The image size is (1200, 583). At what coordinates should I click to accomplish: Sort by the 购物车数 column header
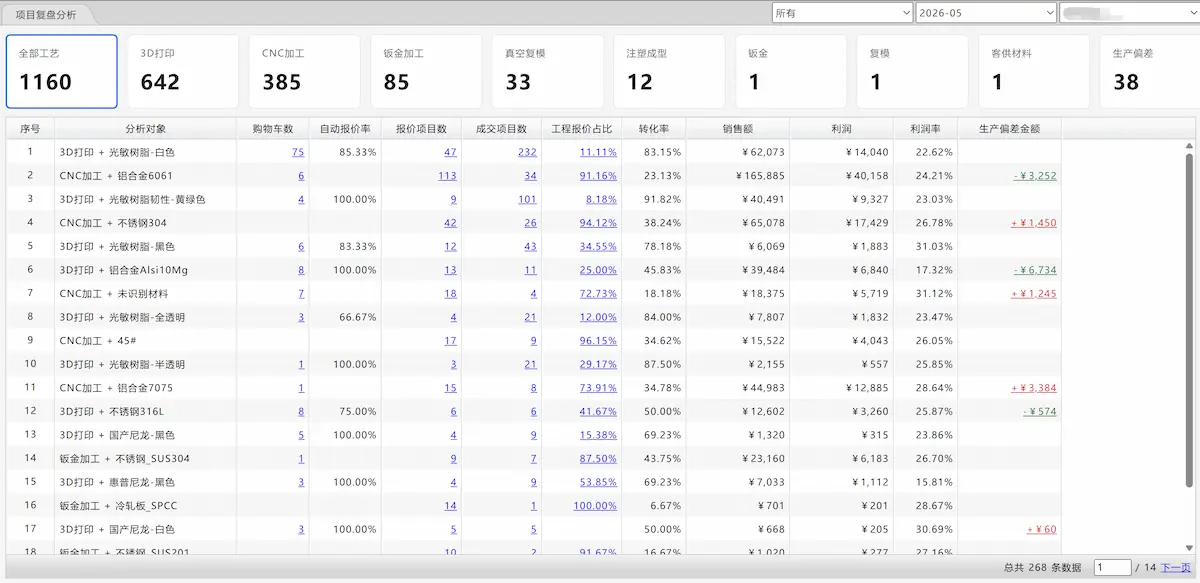point(273,129)
